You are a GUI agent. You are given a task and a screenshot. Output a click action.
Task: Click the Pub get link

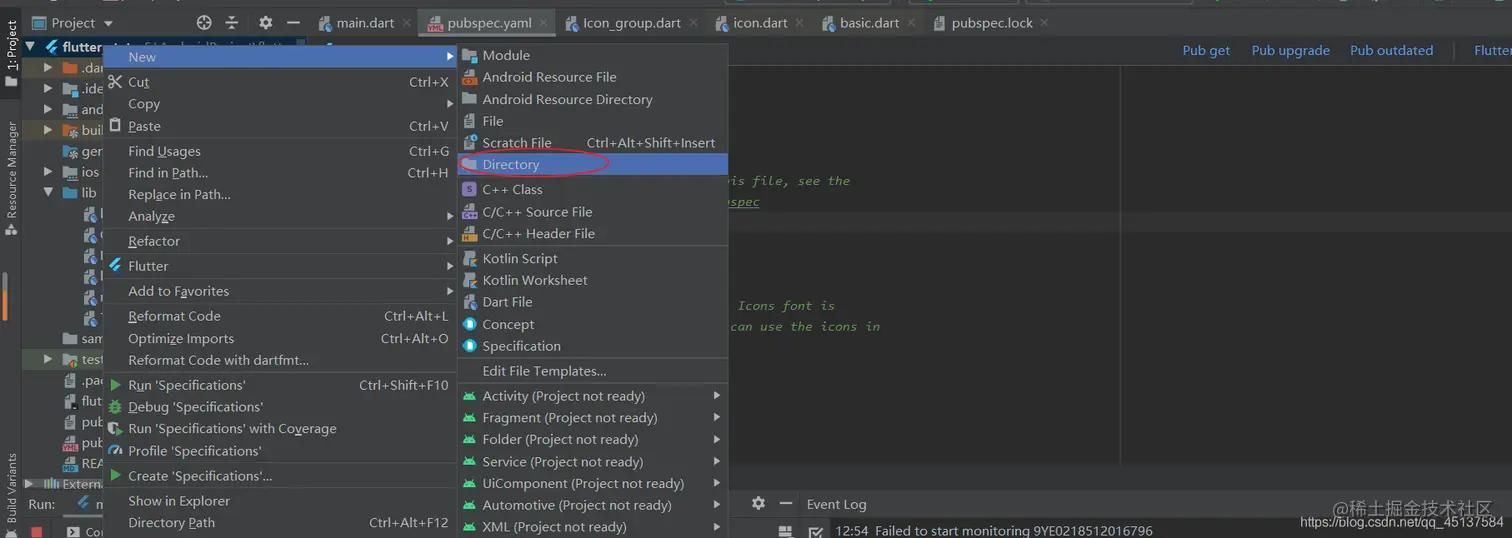pos(1206,50)
